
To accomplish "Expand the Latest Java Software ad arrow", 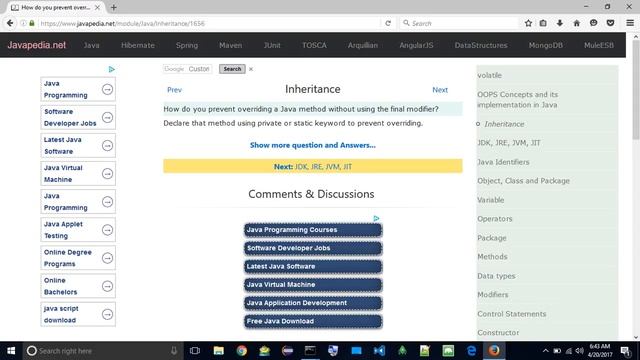I will click(107, 146).
